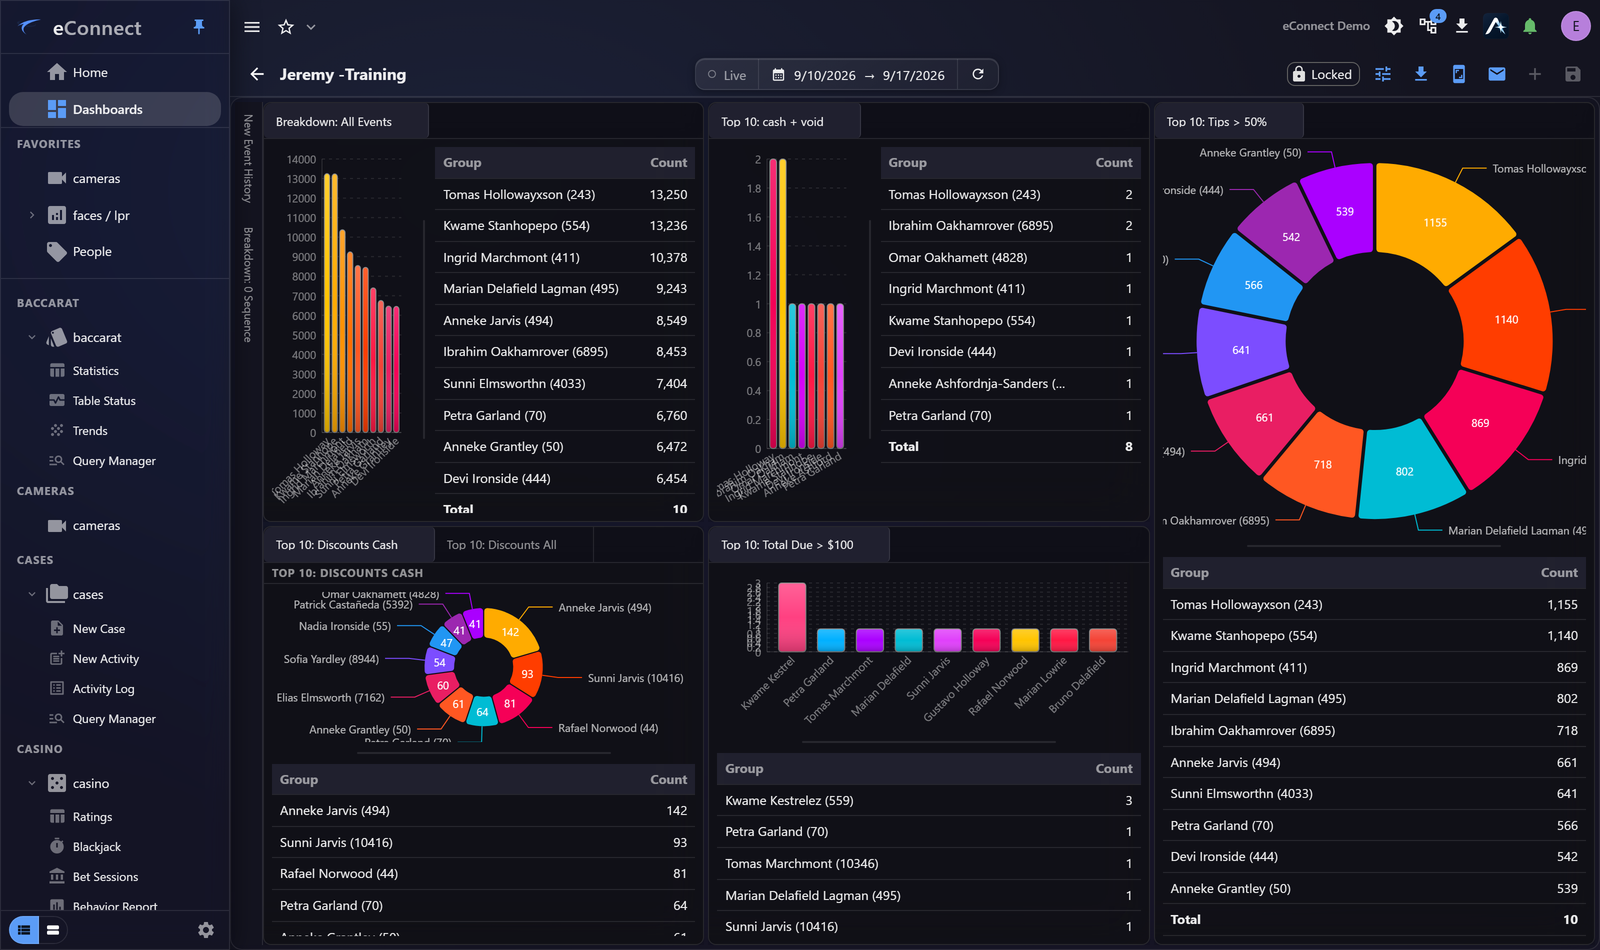
Task: Open the hamburger menu in the top bar
Action: tap(252, 27)
